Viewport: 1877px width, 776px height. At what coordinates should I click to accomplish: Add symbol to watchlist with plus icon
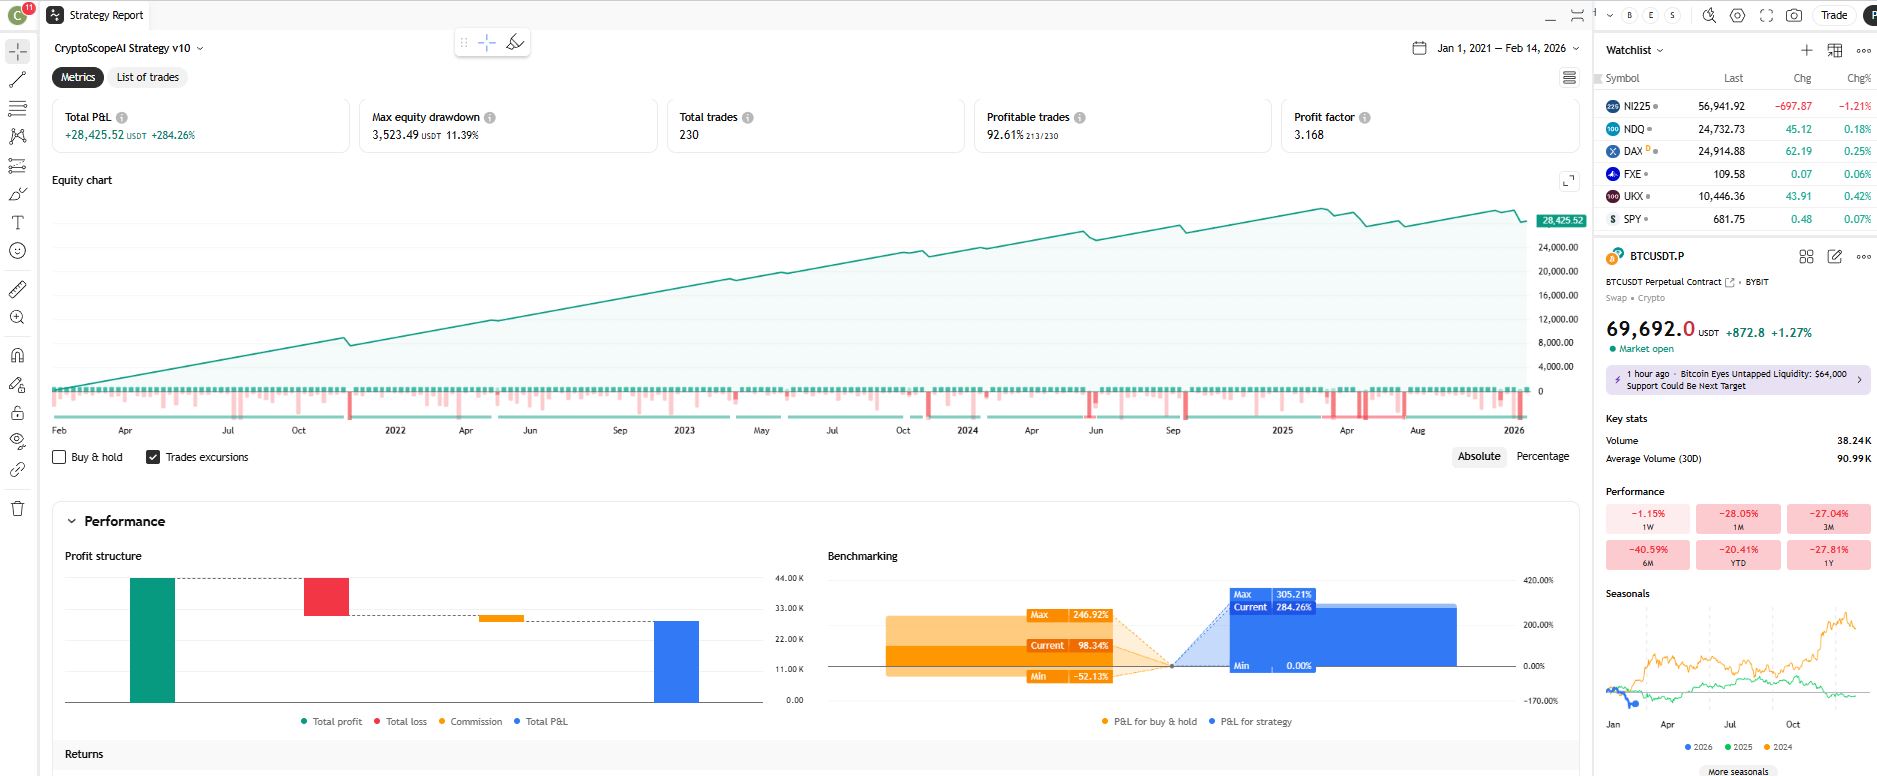1806,50
